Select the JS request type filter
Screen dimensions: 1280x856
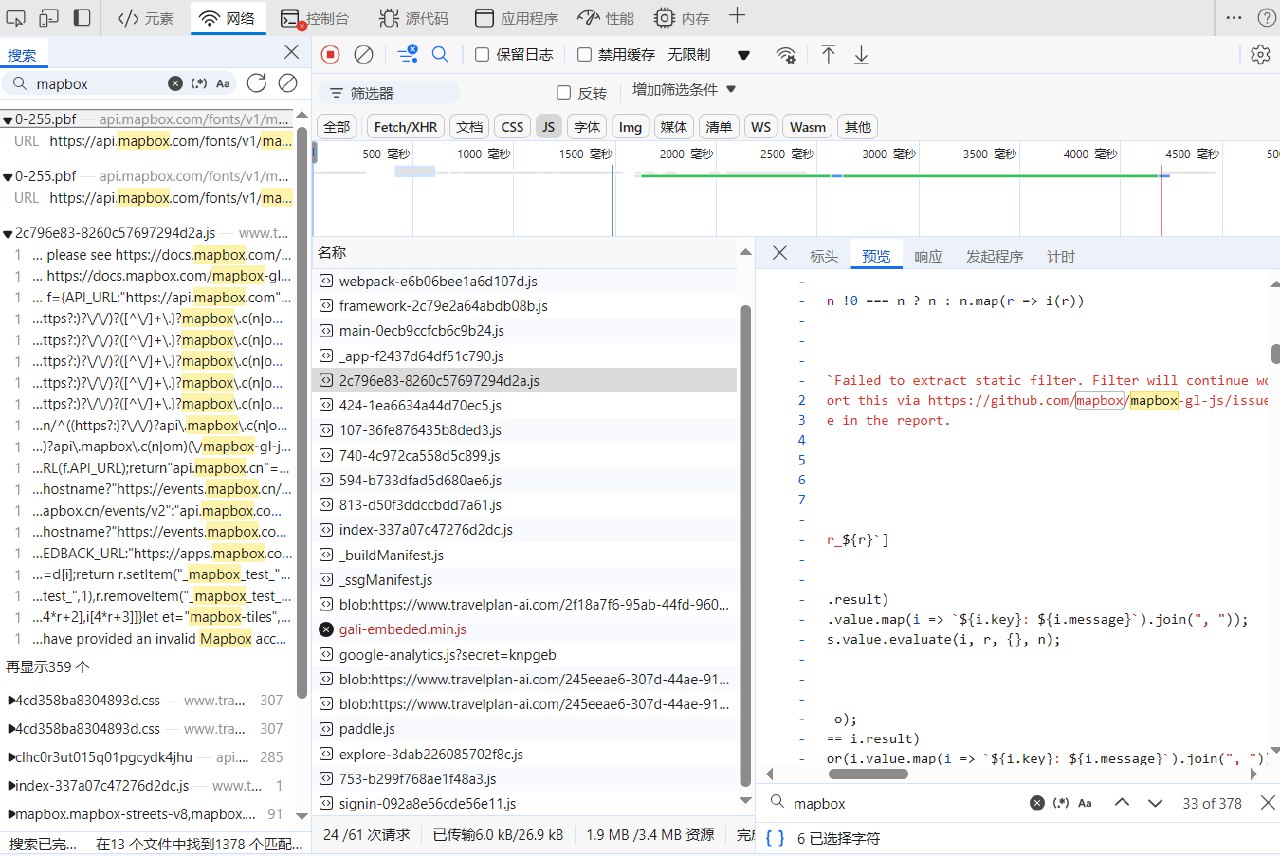point(548,127)
